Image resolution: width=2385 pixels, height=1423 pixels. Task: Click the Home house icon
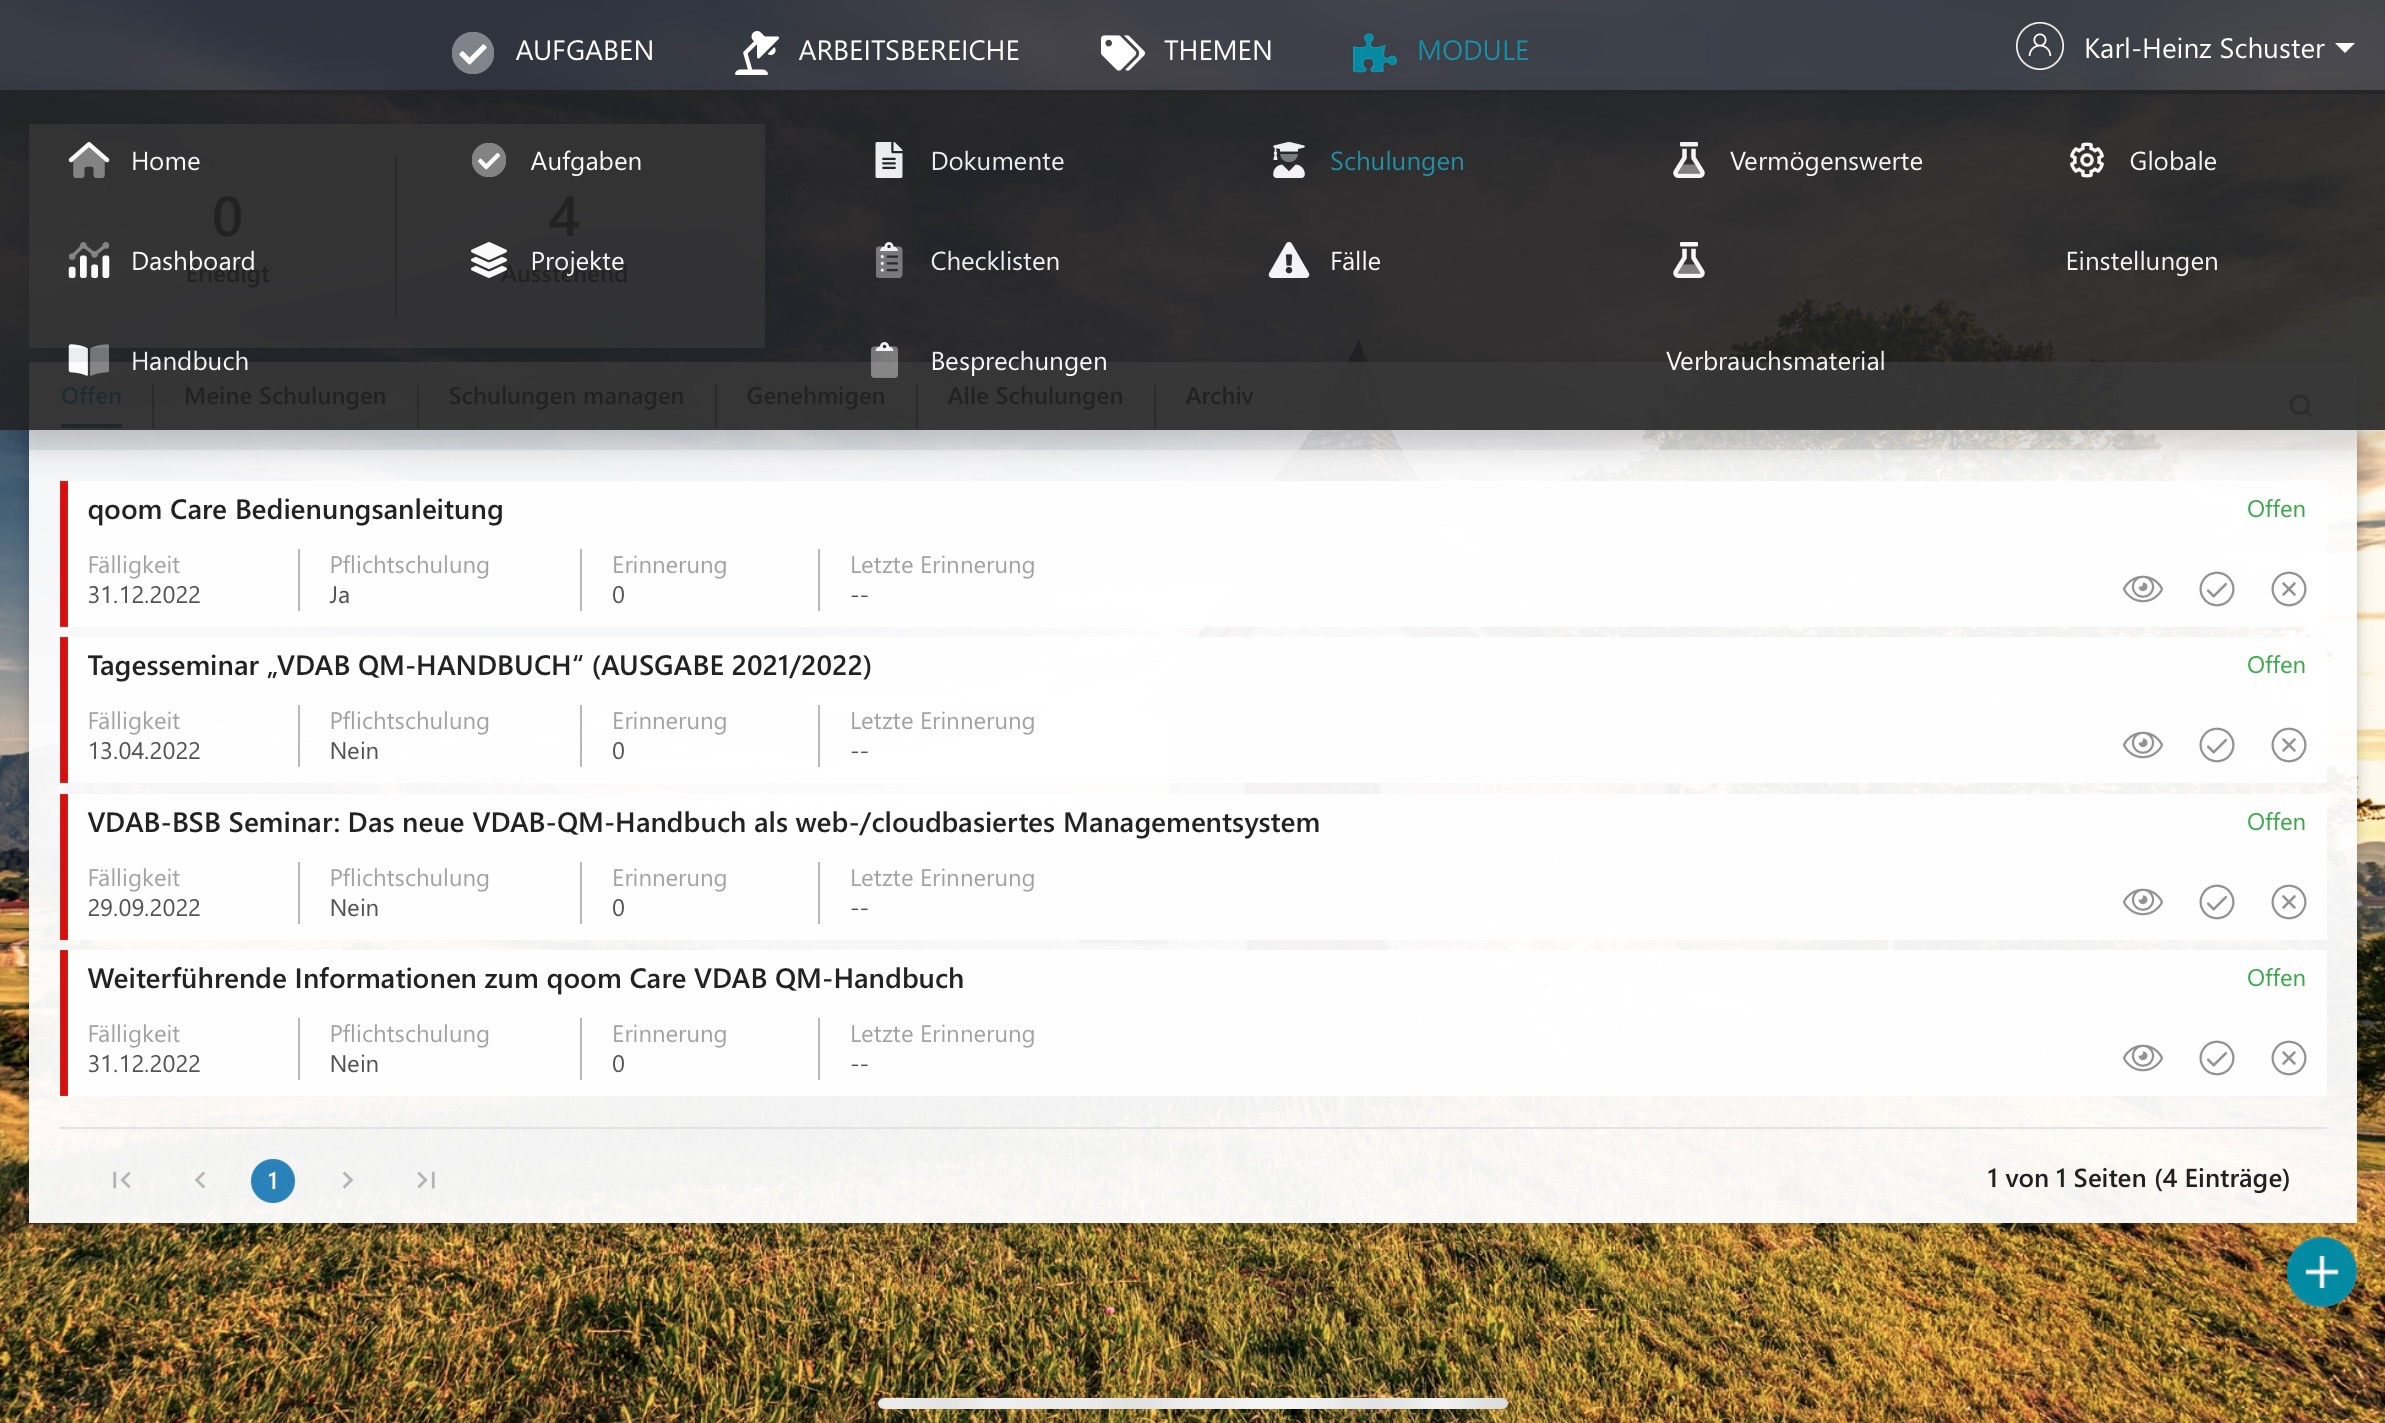(89, 160)
